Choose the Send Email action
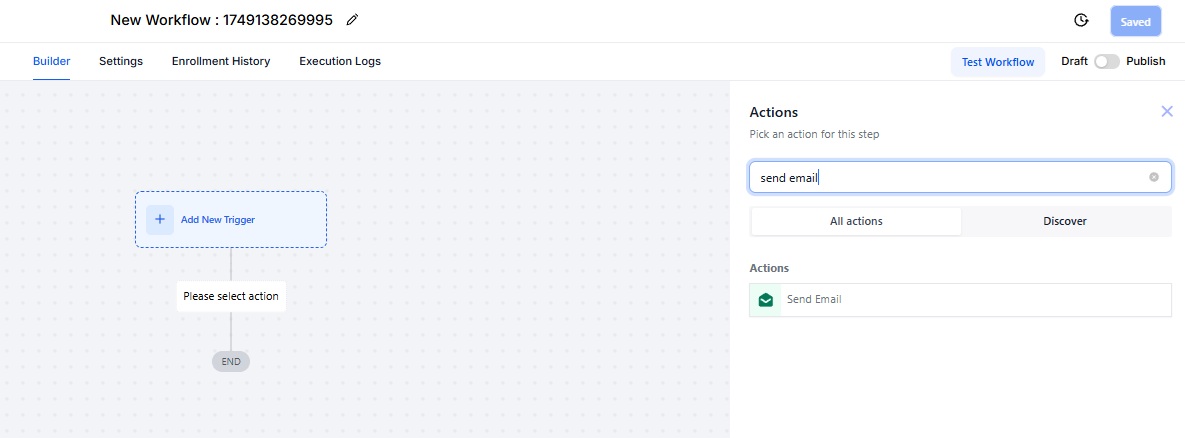Screen dimensions: 1185x438 (x=960, y=300)
